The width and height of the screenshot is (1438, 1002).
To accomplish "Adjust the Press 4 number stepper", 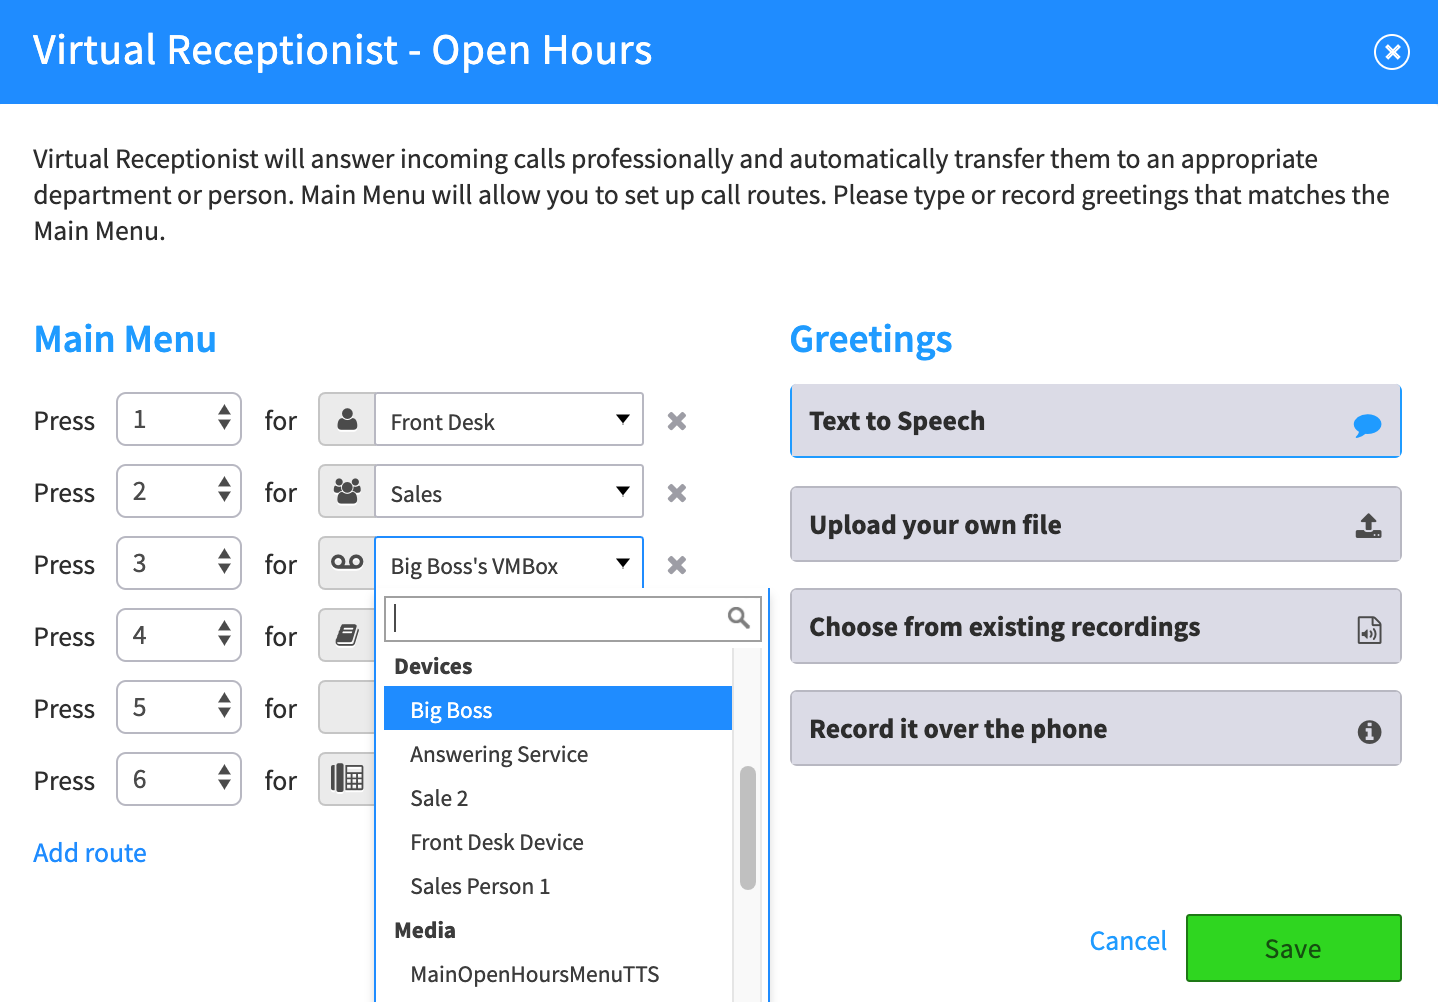I will [x=224, y=635].
